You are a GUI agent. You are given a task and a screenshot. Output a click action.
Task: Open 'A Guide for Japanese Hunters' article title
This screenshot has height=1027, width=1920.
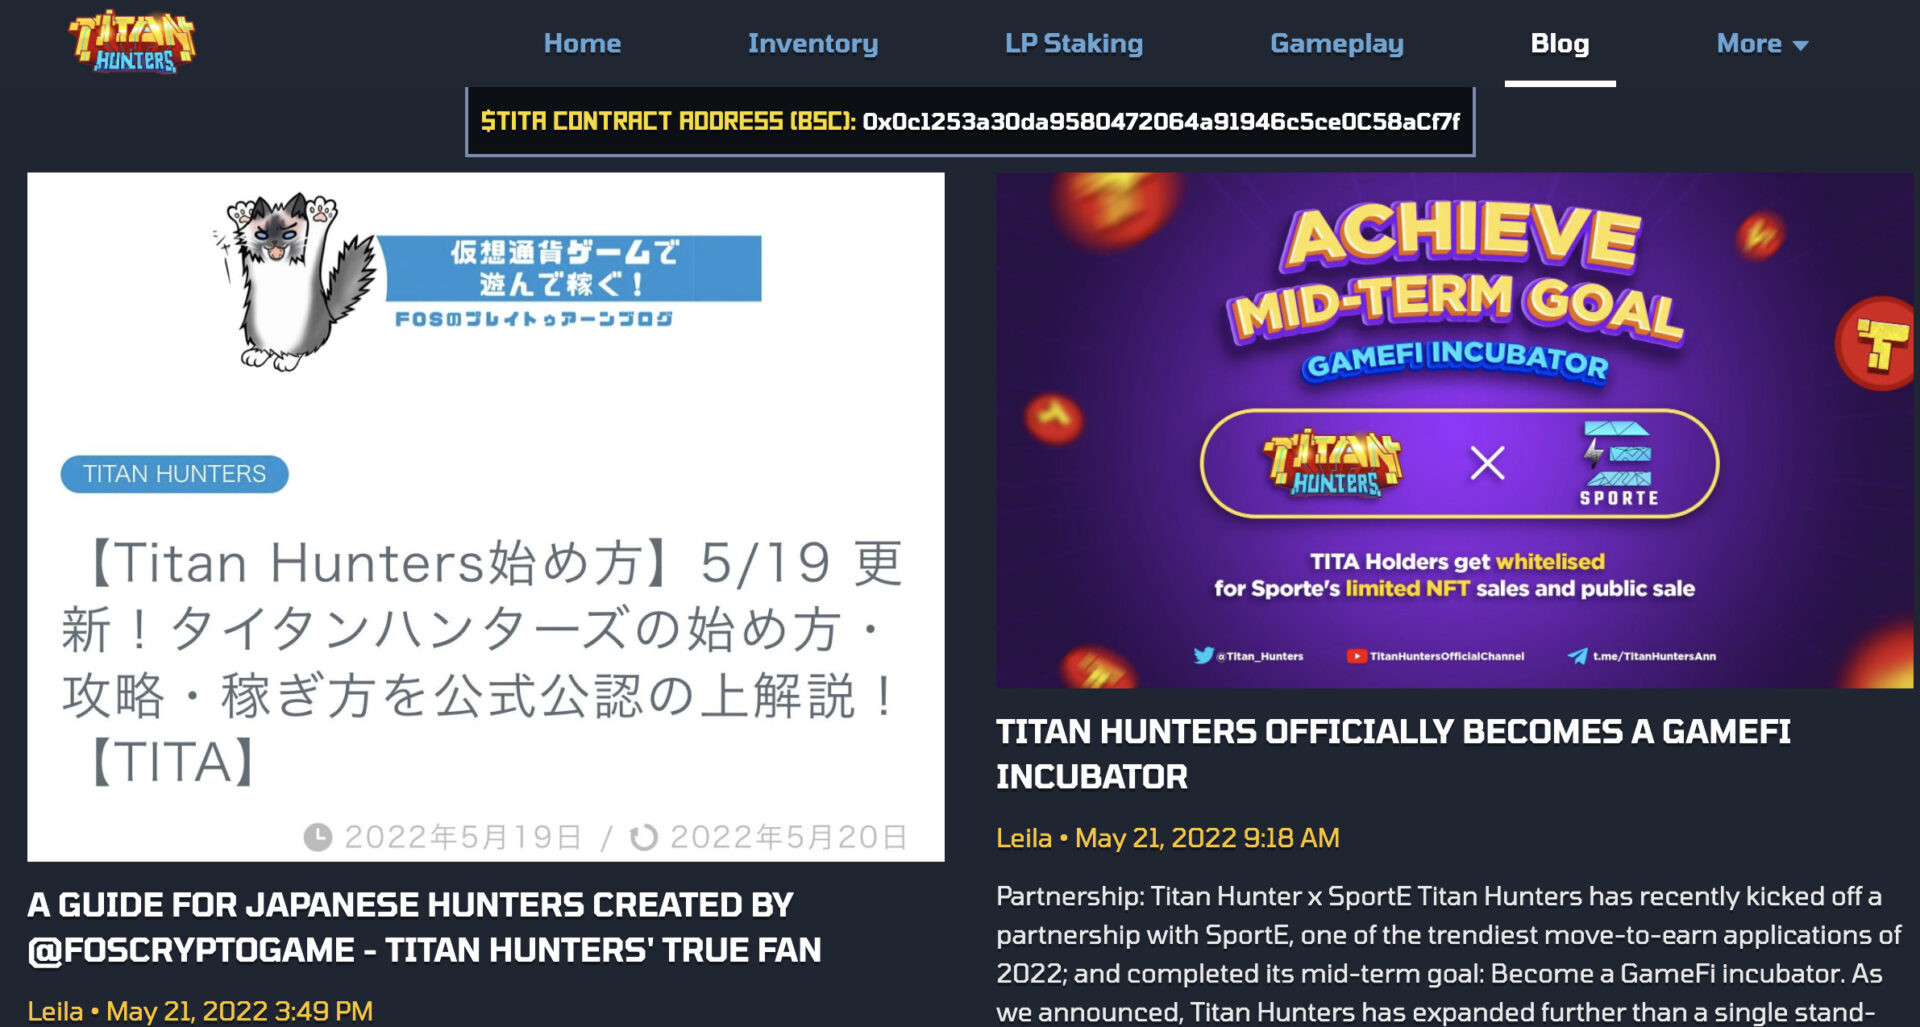click(x=425, y=927)
